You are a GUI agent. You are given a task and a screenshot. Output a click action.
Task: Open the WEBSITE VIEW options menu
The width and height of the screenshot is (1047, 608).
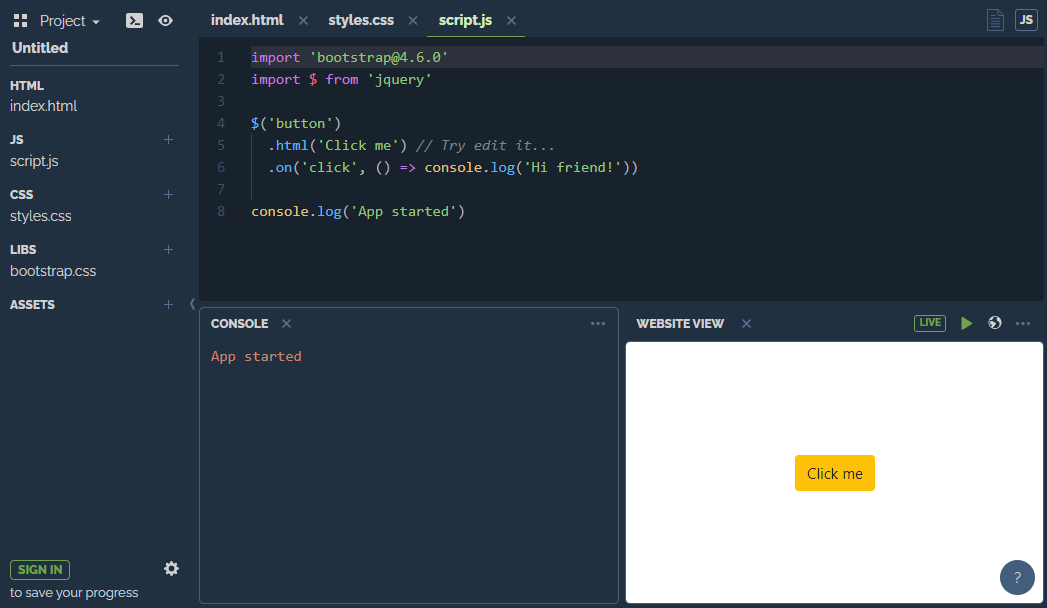pos(1023,324)
